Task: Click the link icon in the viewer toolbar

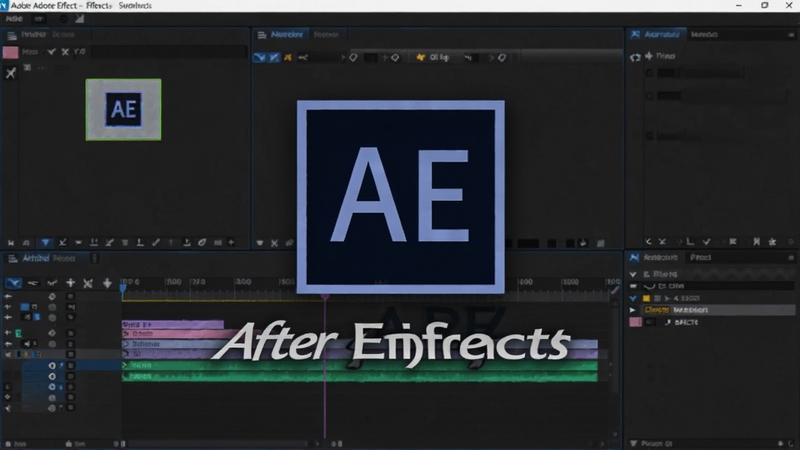Action: coord(303,58)
